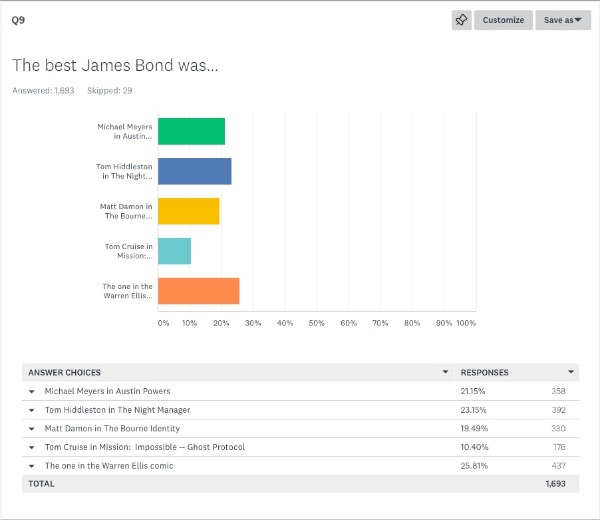Click 'Tom Hiddleston in The Night Manager' in the table
This screenshot has height=520, width=600.
[117, 410]
